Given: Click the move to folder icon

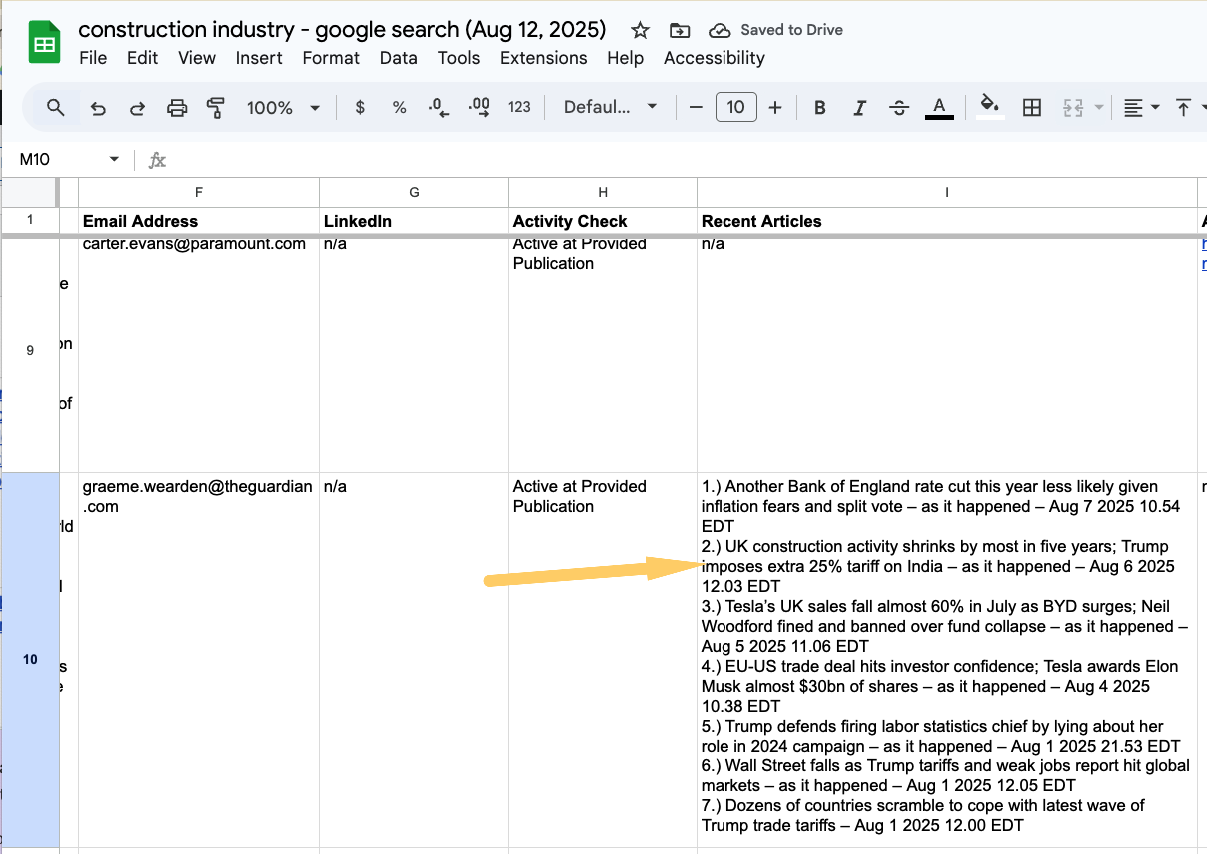Looking at the screenshot, I should [680, 30].
